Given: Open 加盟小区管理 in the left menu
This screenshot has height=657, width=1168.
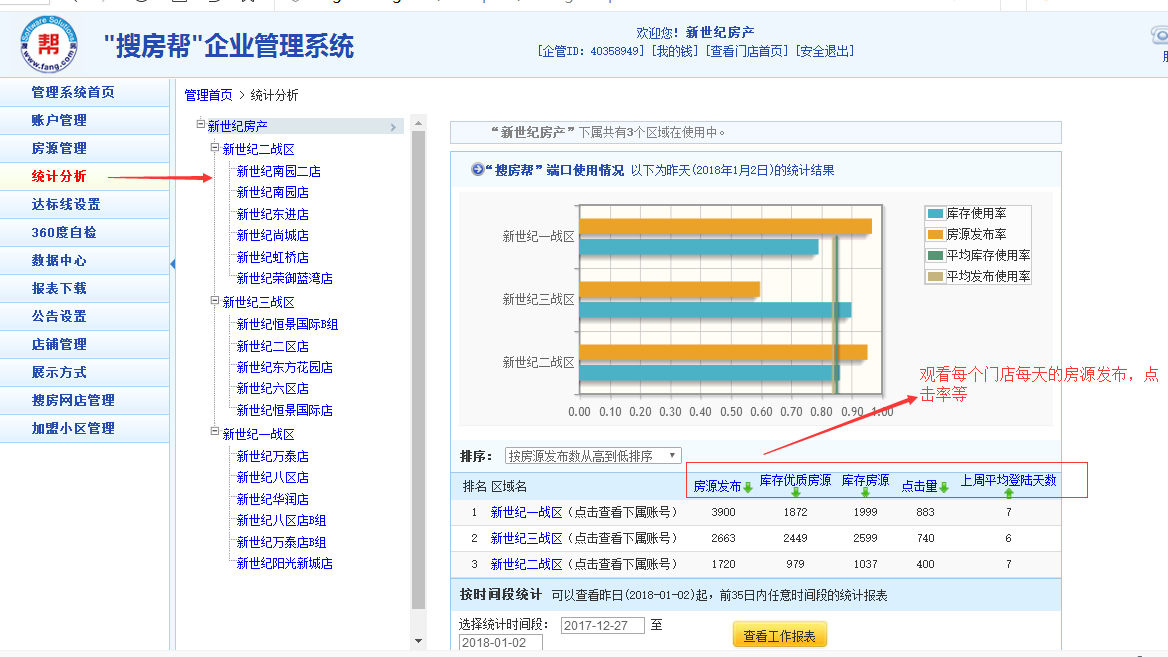Looking at the screenshot, I should click(x=73, y=428).
